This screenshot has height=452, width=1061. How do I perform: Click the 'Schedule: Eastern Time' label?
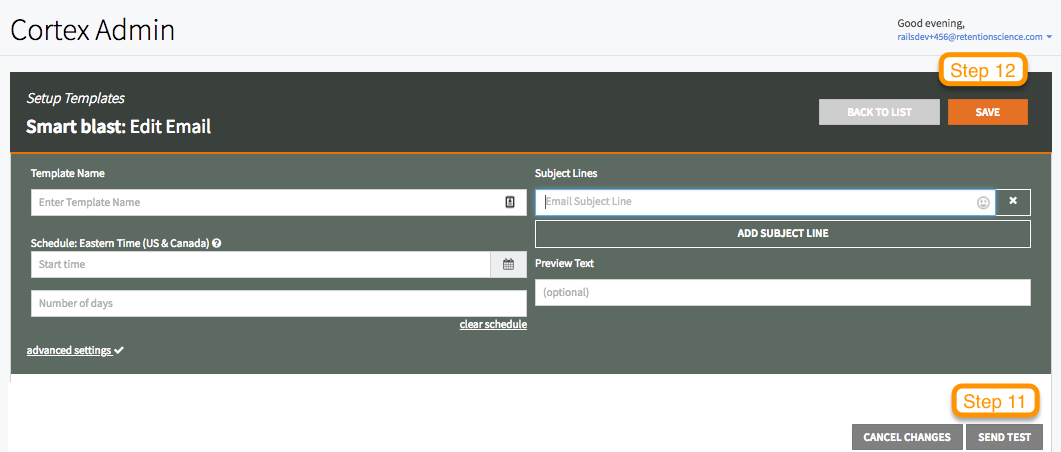[120, 243]
